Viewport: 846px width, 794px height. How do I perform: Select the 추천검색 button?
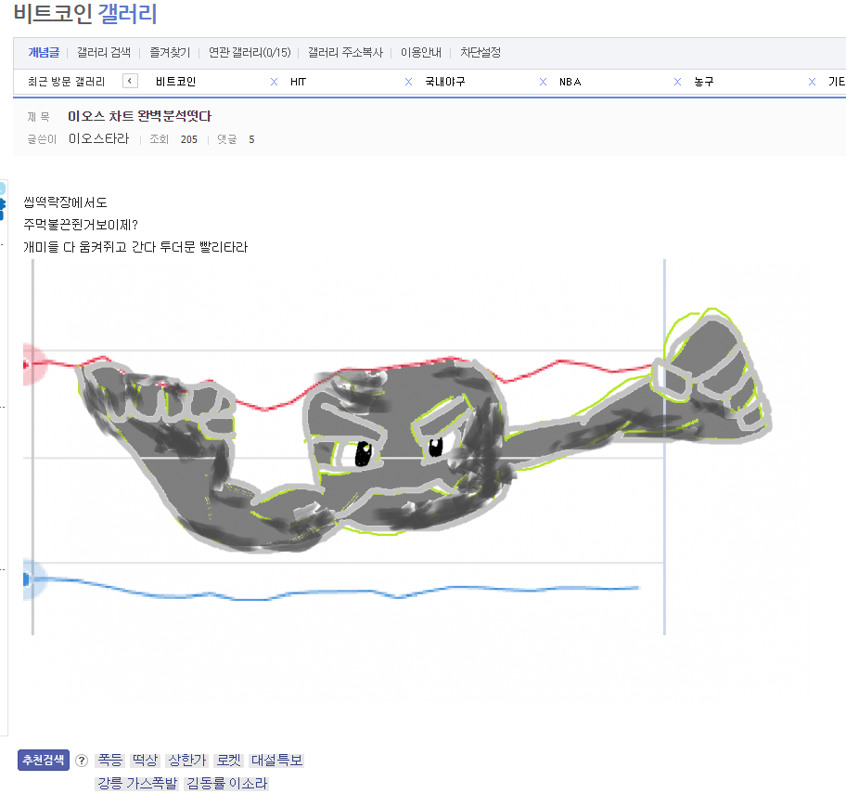(x=44, y=760)
